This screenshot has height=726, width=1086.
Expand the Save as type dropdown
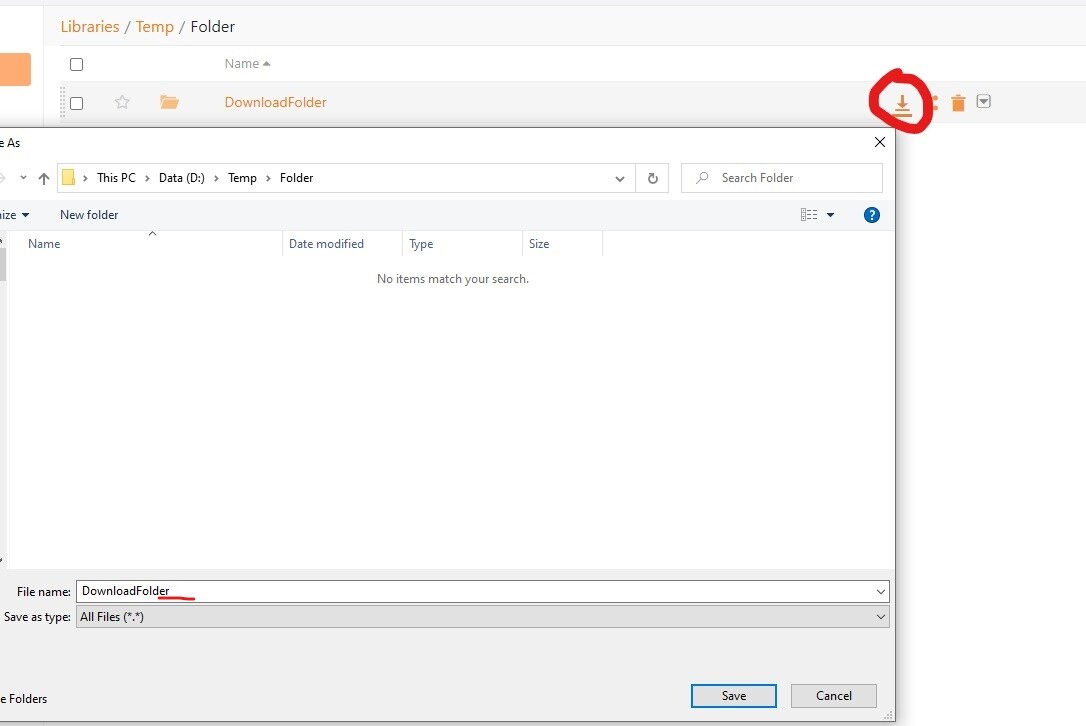(880, 617)
